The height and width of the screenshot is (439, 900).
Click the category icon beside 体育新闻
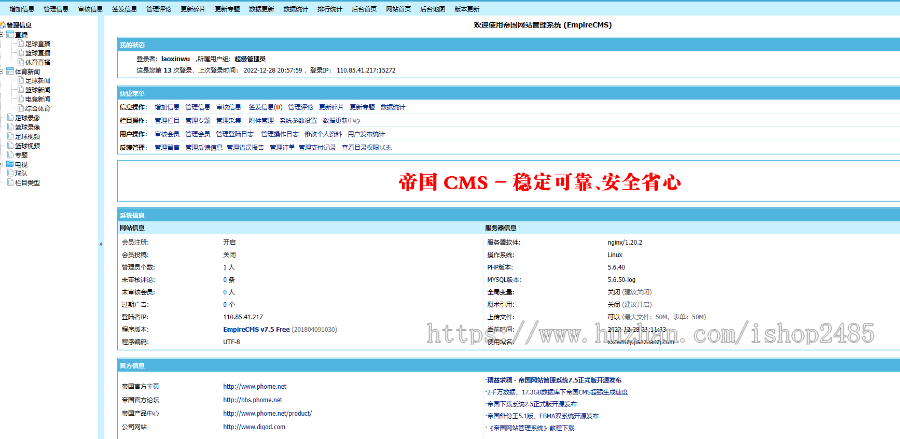(10, 71)
